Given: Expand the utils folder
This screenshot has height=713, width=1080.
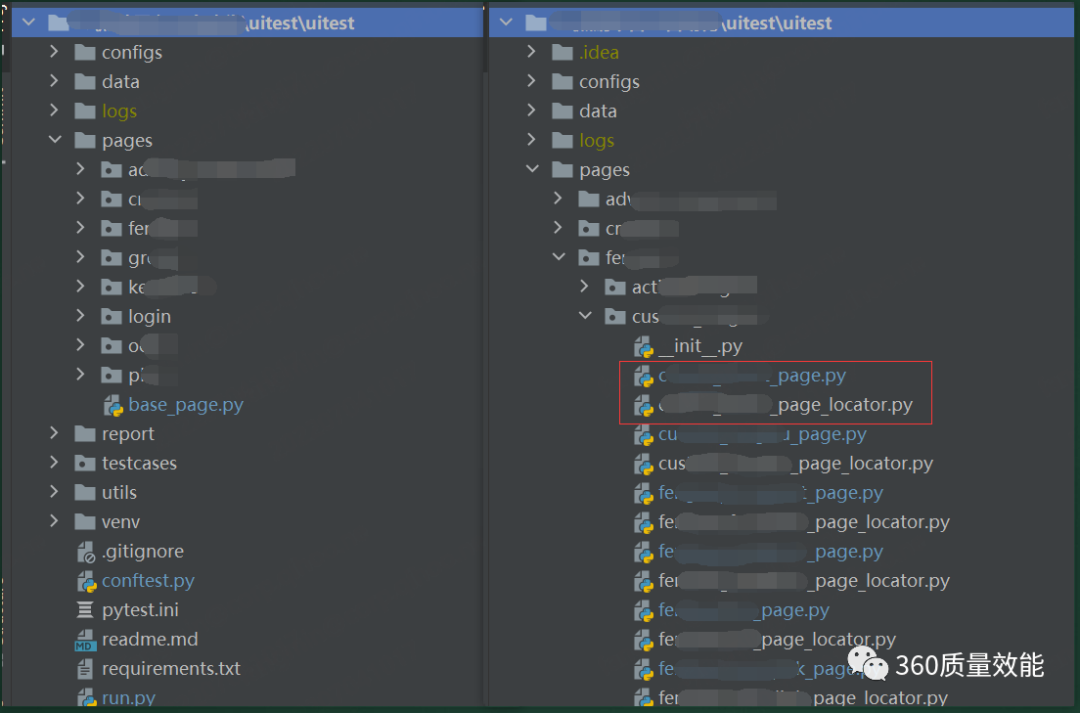Looking at the screenshot, I should coord(54,492).
